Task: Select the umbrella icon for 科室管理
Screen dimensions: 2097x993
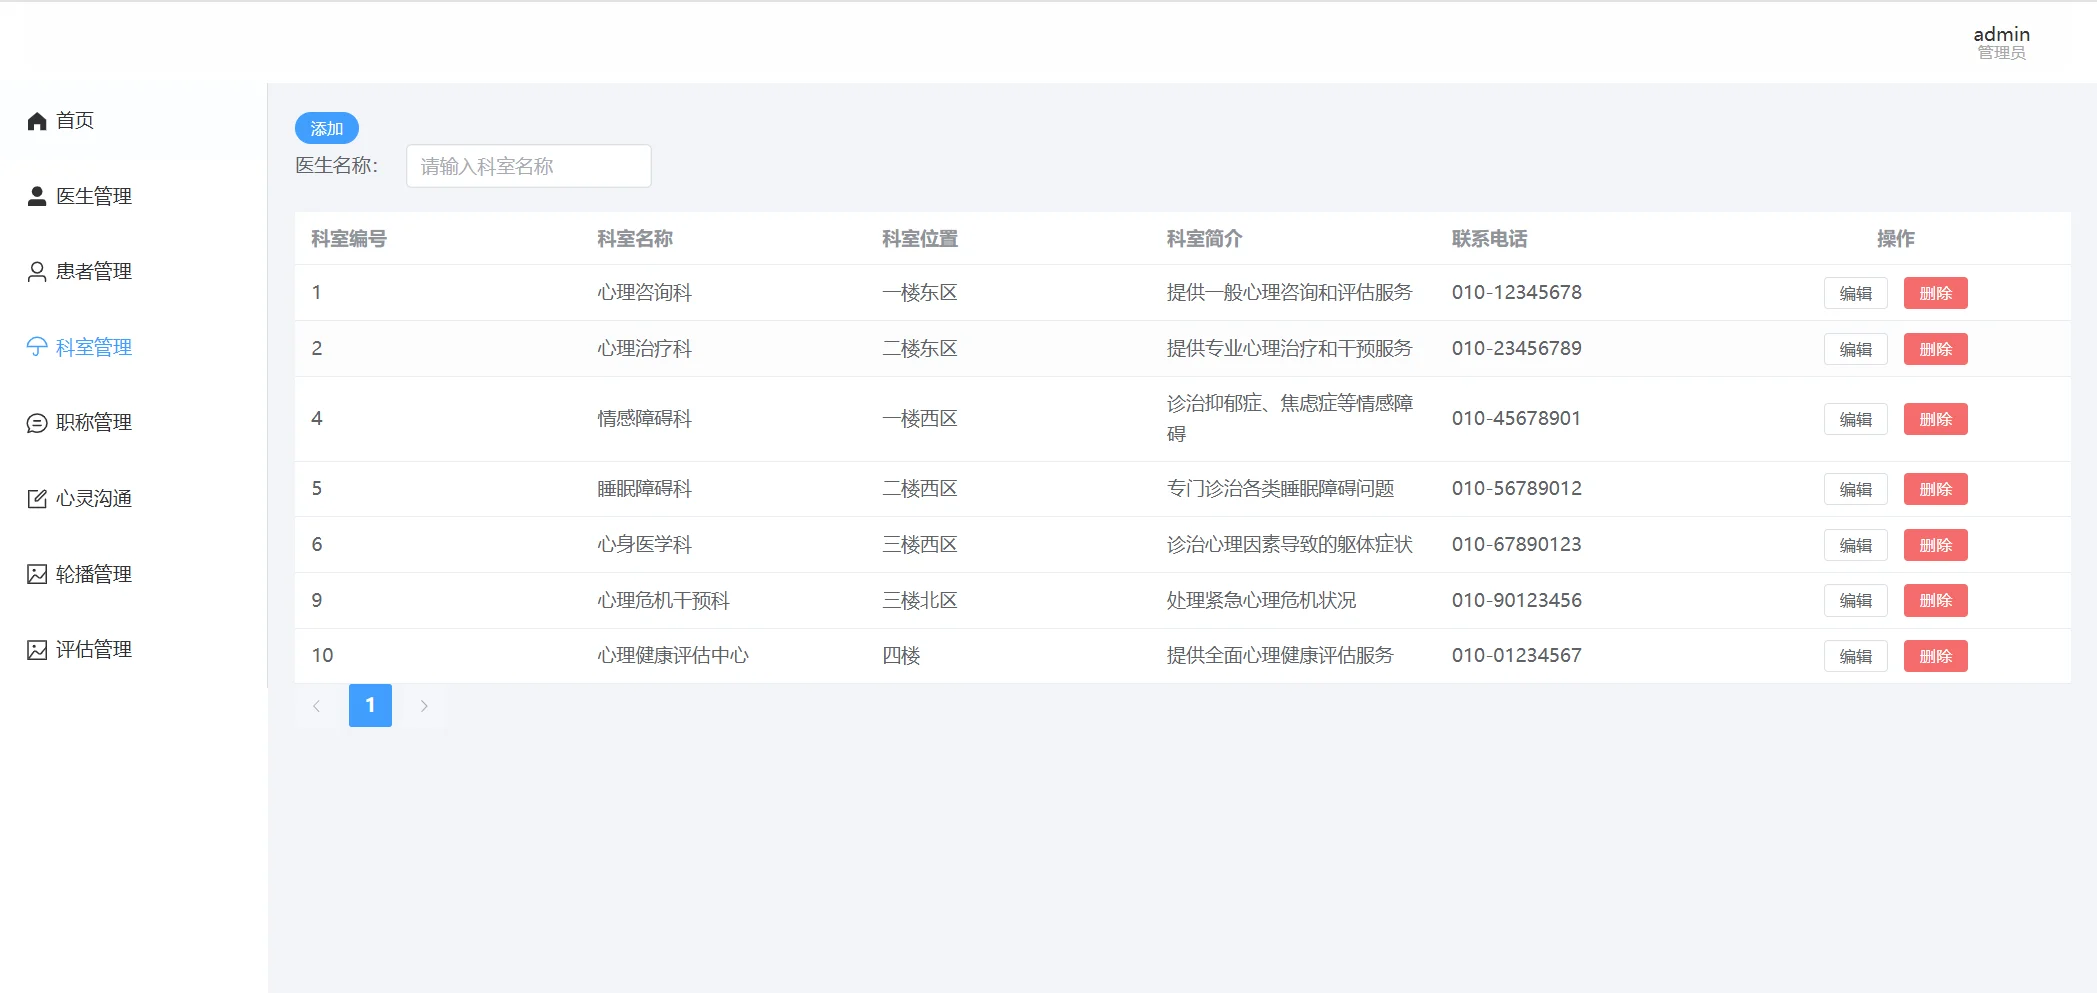Action: point(37,347)
